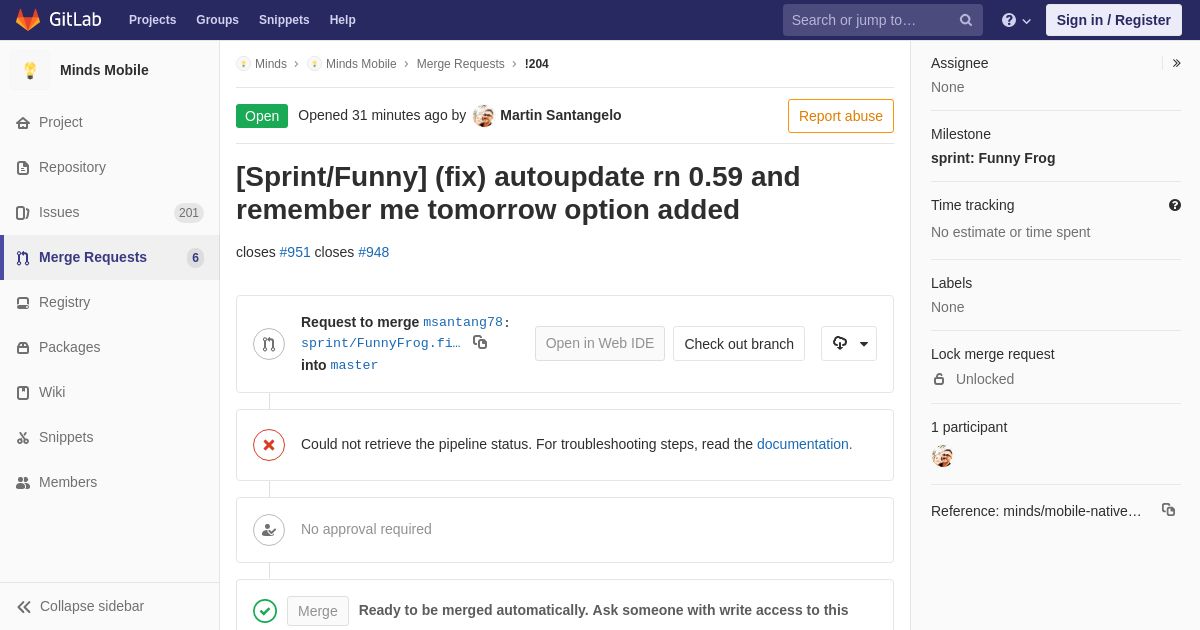
Task: Click the Minds Mobile sidebar project title
Action: point(104,70)
